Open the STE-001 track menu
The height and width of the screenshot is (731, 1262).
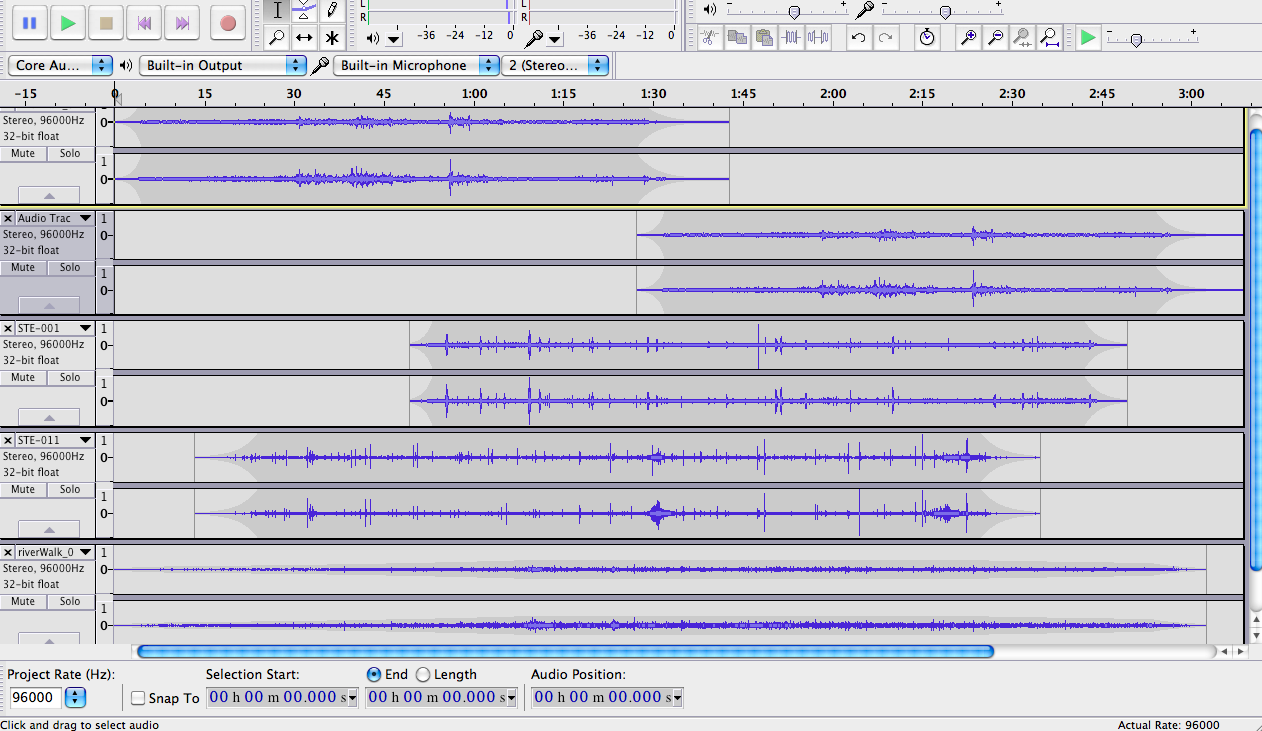pos(85,328)
